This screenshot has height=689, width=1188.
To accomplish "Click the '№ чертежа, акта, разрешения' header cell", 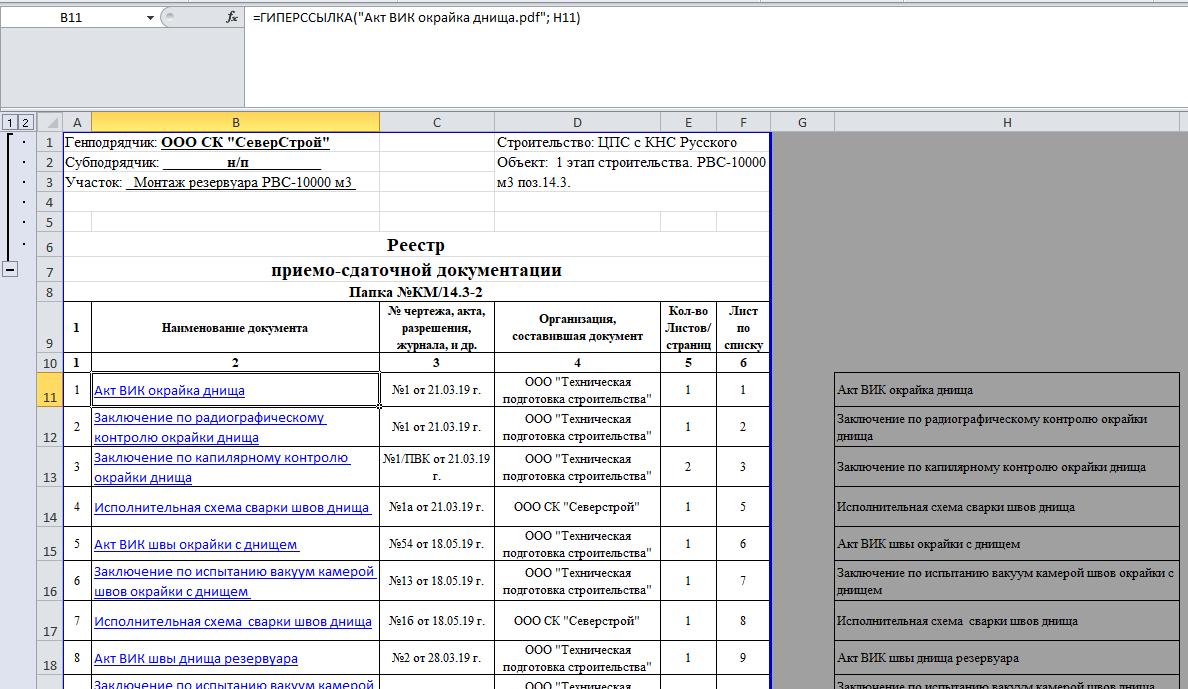I will click(x=436, y=327).
